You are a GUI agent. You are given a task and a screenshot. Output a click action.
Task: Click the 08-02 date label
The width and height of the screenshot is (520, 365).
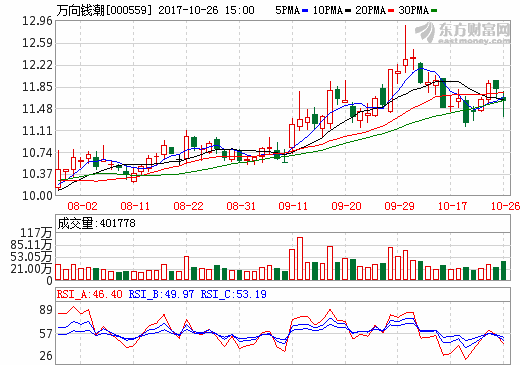[x=82, y=206]
